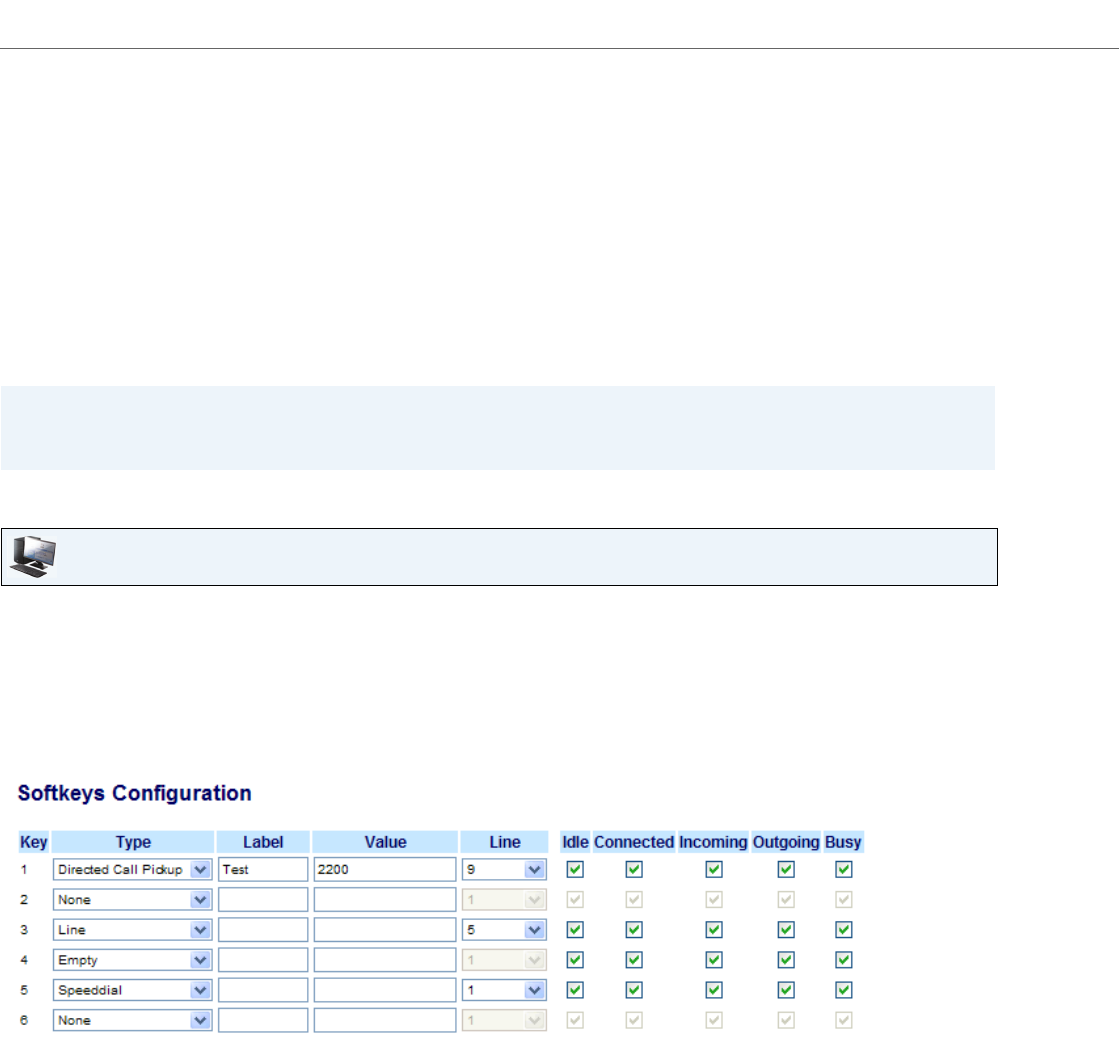Uncheck Outgoing checkbox for key 1
The width and height of the screenshot is (1119, 1038).
pyautogui.click(x=786, y=870)
